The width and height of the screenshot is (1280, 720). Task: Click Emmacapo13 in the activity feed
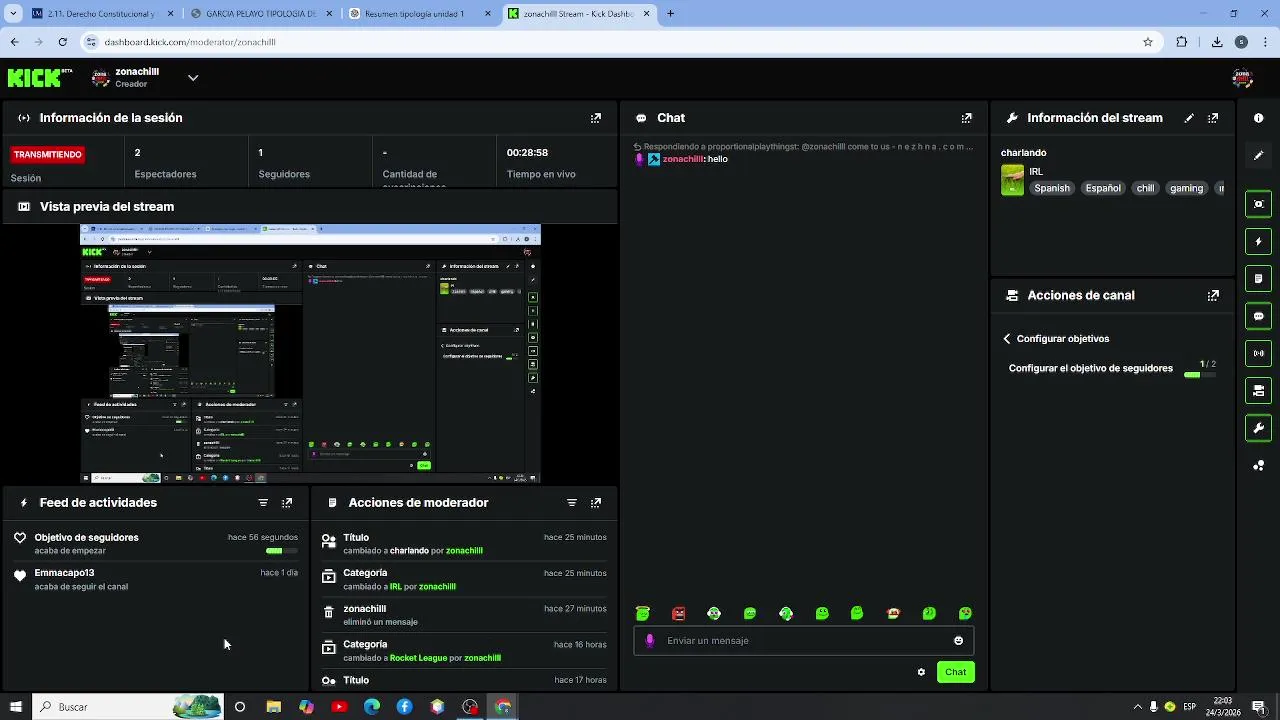click(64, 573)
